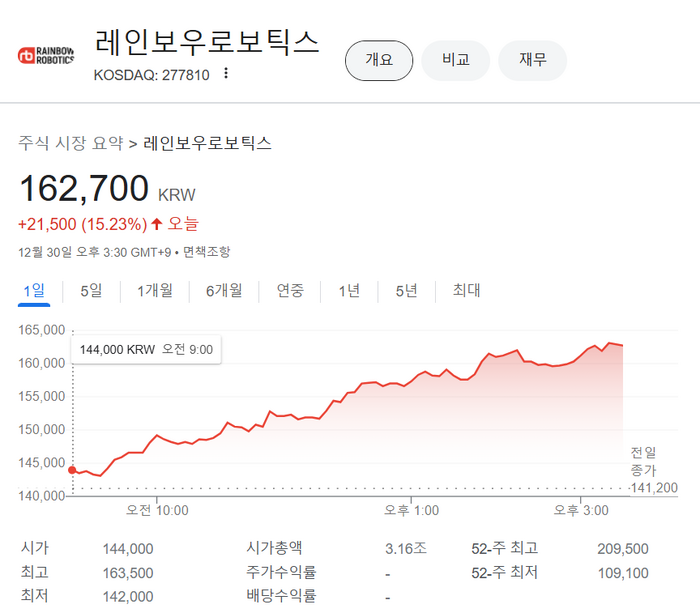
Task: Click the KOSDAQ: 277810 ticker text
Action: point(151,75)
